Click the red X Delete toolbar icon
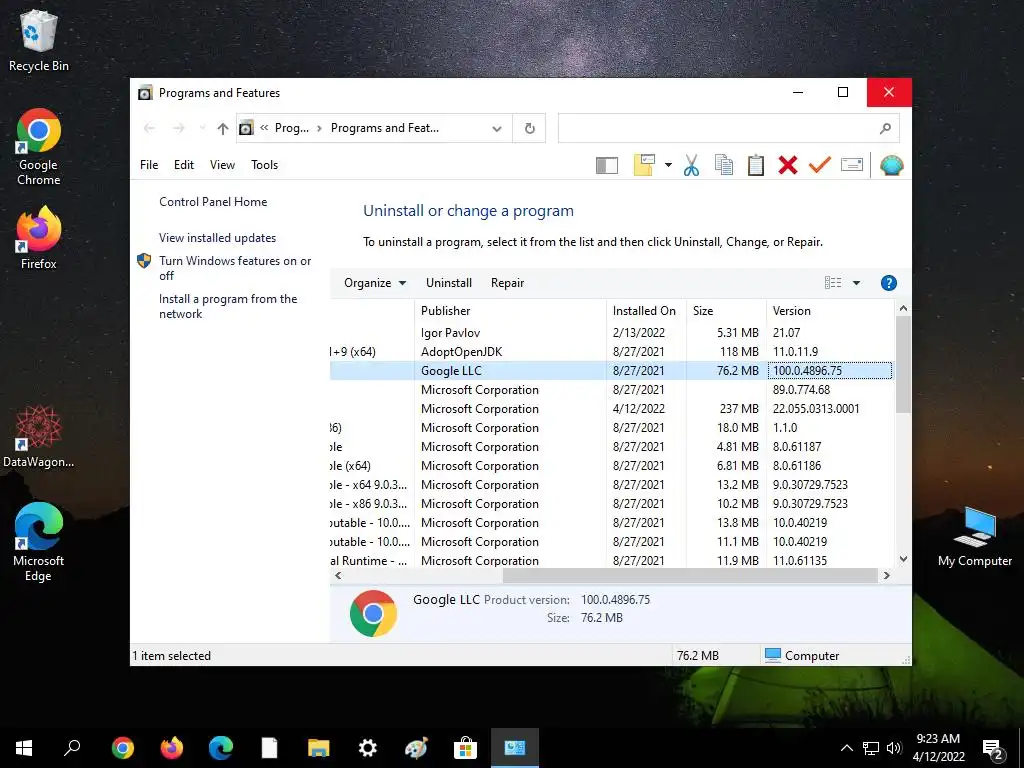Image resolution: width=1024 pixels, height=768 pixels. coord(788,165)
